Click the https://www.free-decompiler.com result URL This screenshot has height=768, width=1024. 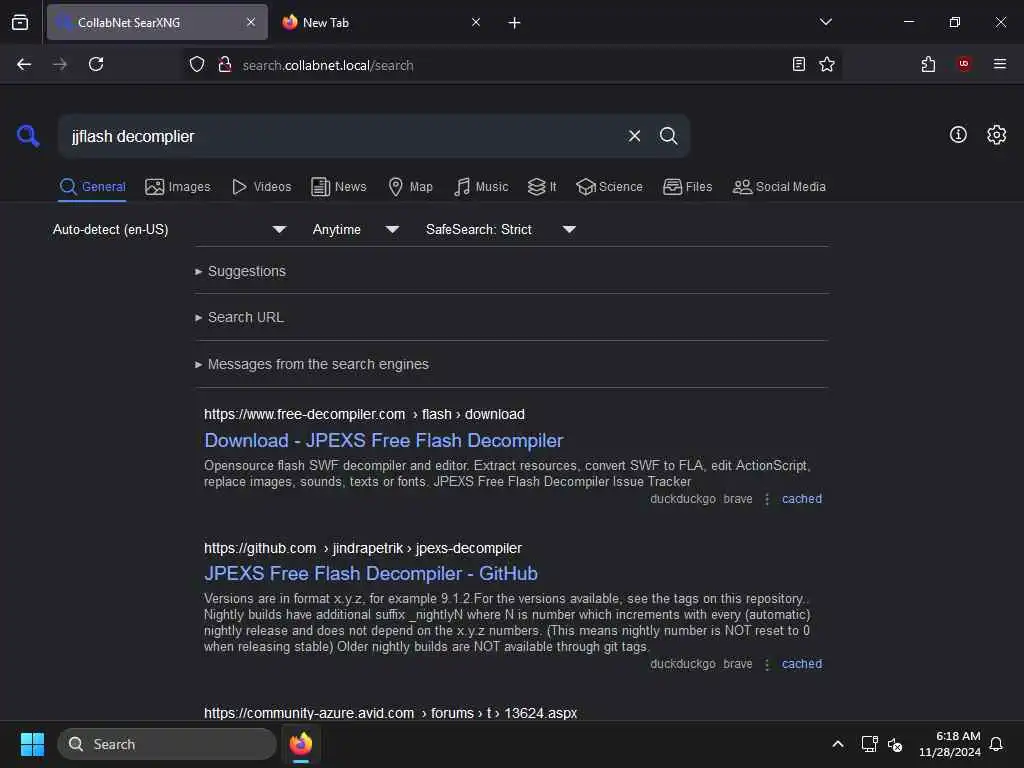364,414
